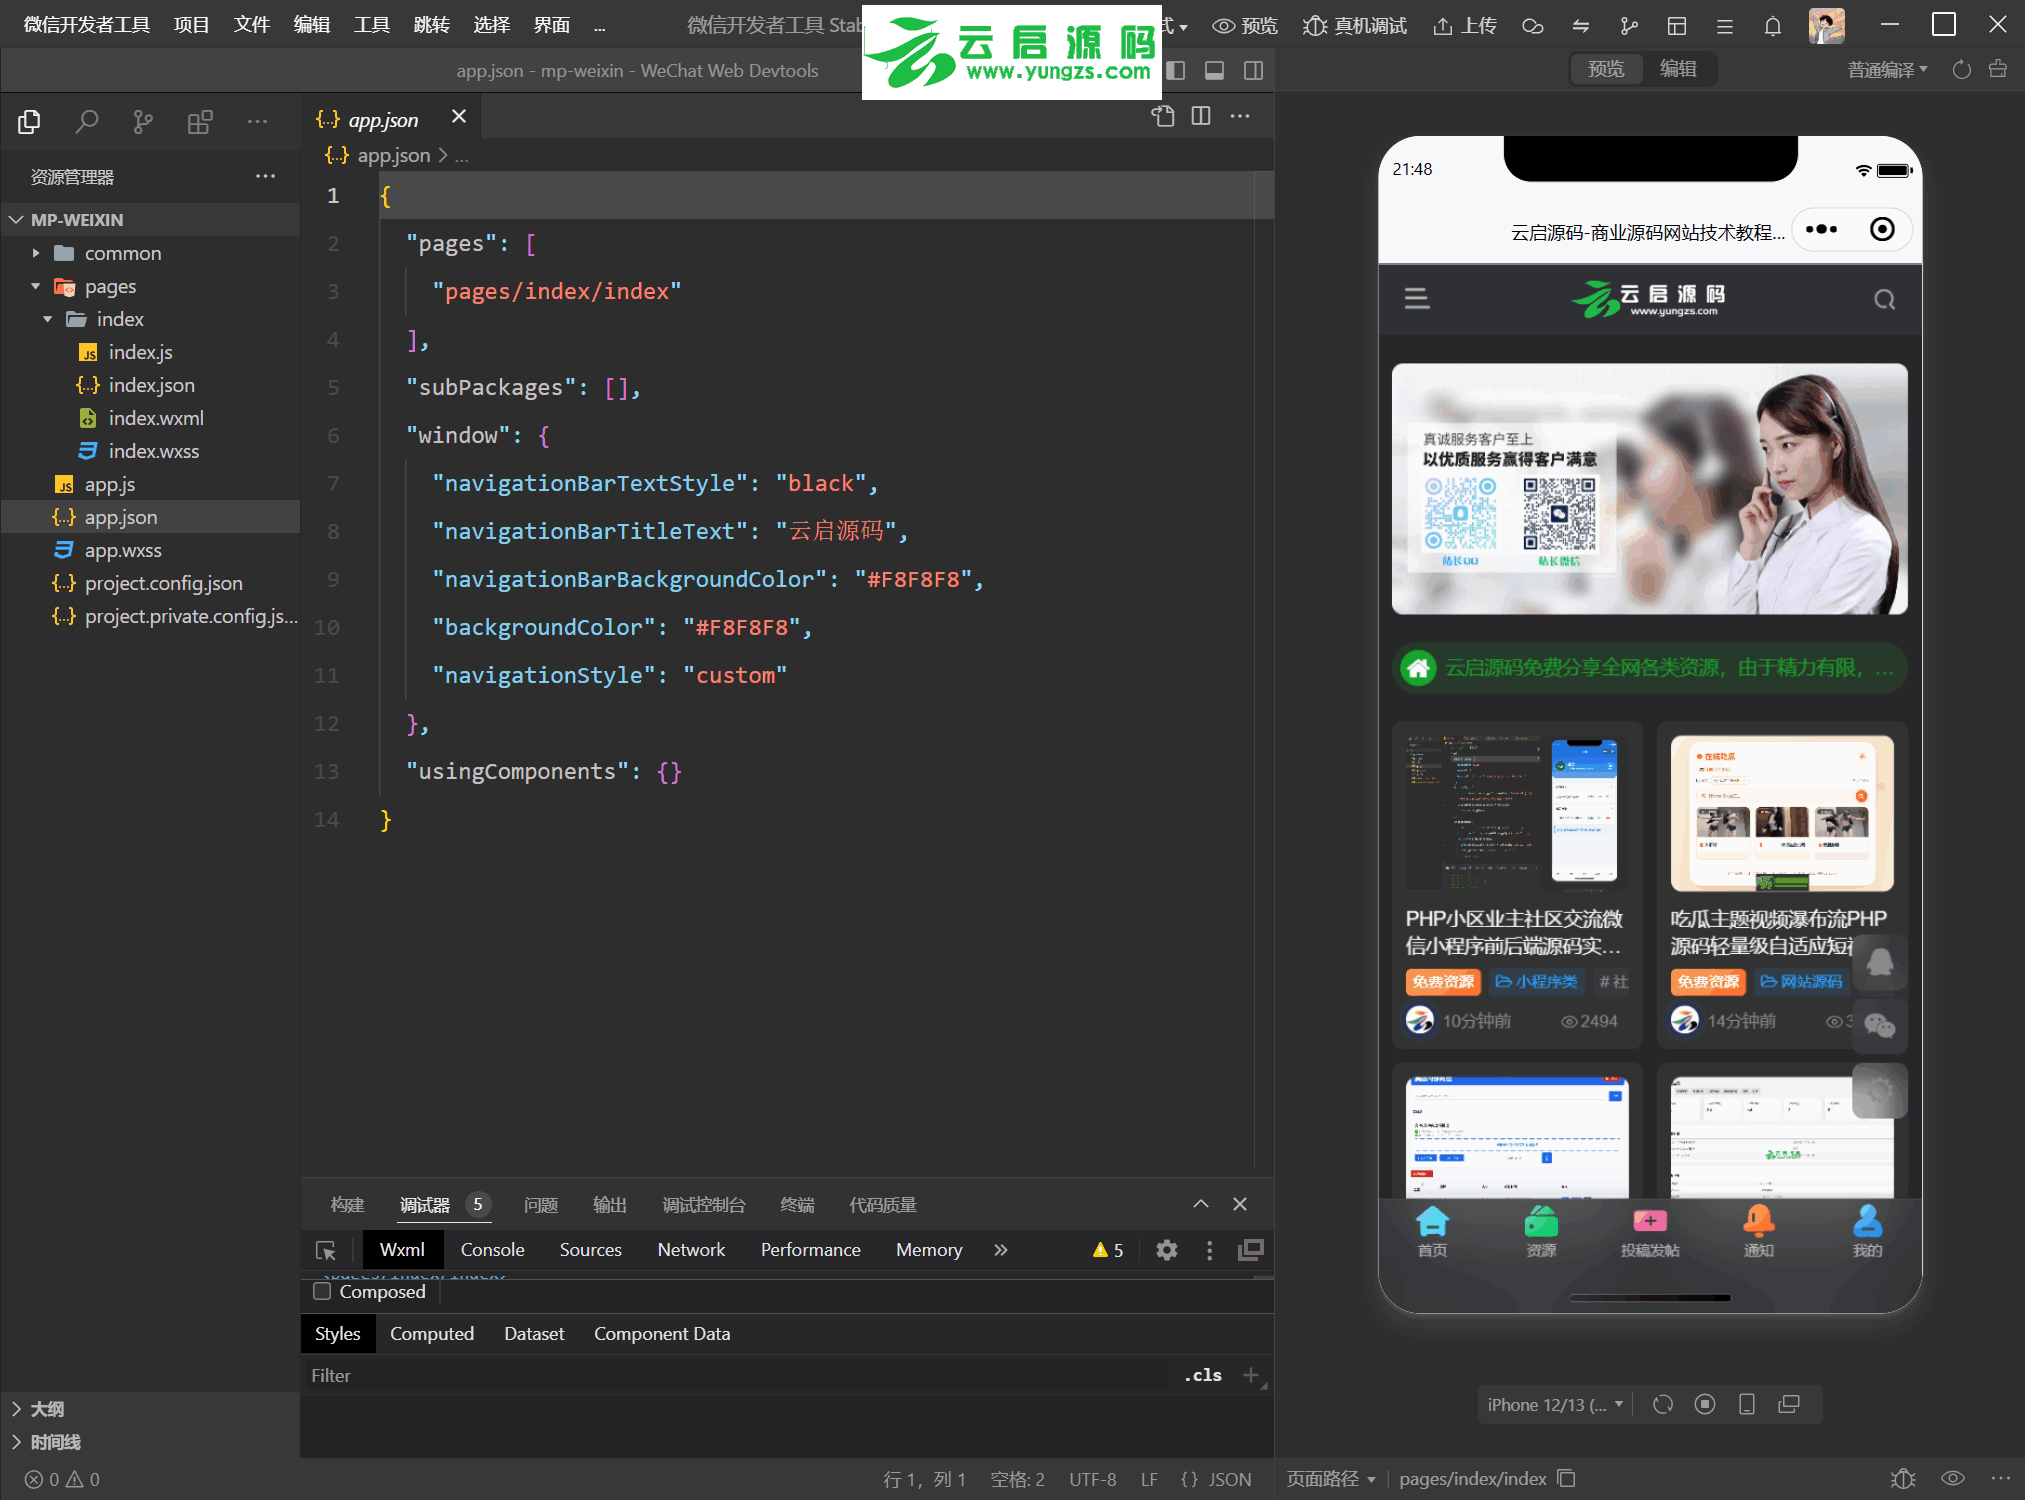Switch to the Network tab

691,1250
